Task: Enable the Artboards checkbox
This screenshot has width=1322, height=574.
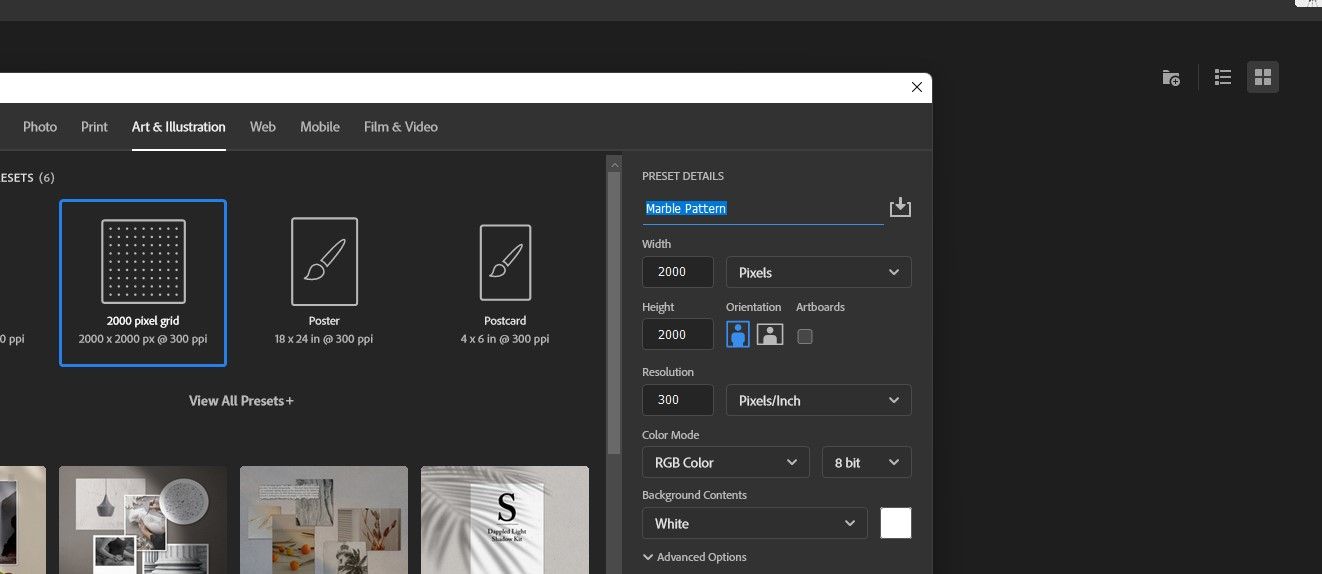Action: [805, 336]
